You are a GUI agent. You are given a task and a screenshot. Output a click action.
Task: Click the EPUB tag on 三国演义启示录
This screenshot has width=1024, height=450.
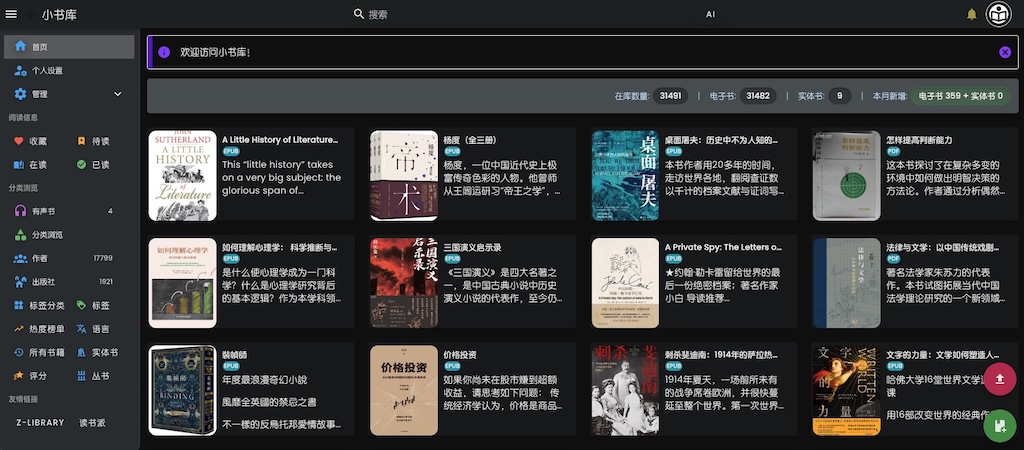pos(453,259)
